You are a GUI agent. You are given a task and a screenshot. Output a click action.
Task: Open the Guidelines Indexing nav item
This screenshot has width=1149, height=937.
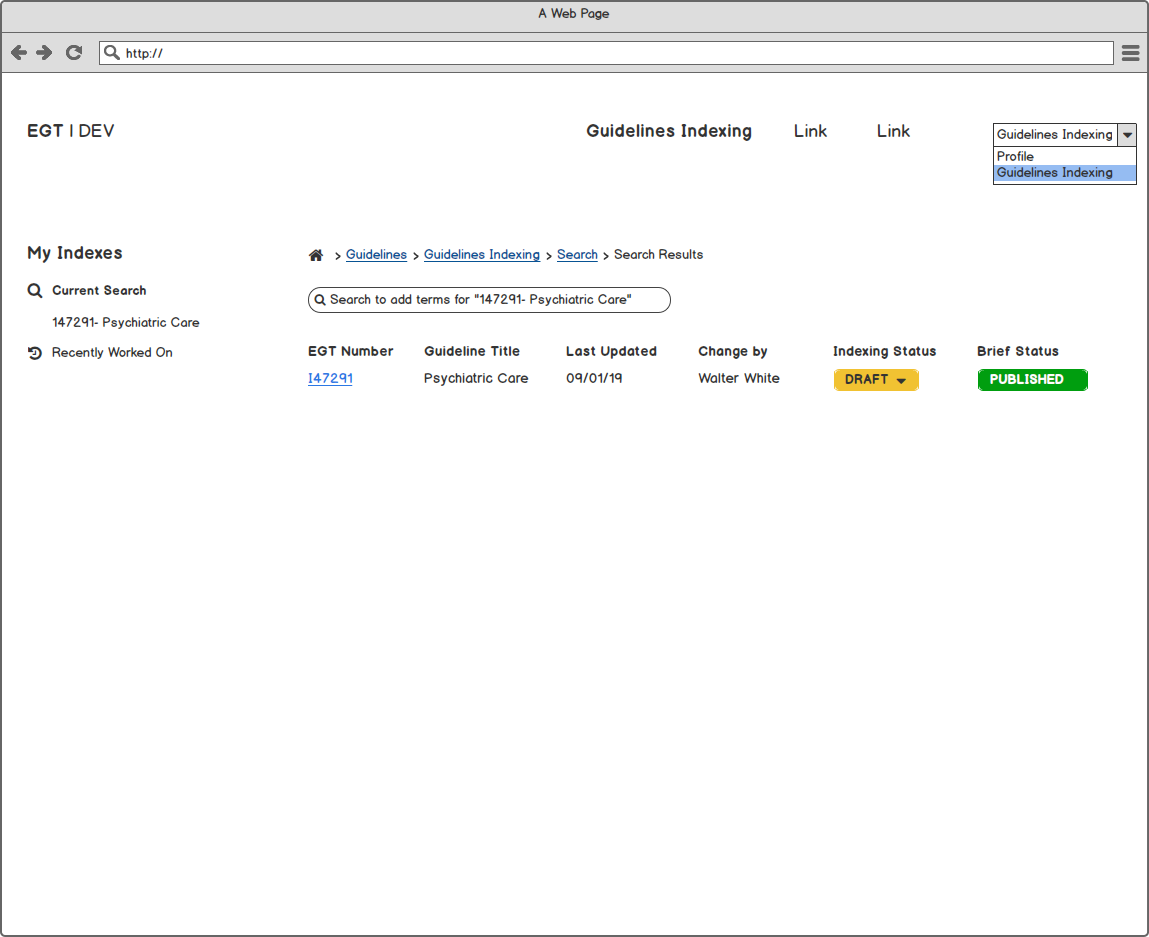(668, 131)
